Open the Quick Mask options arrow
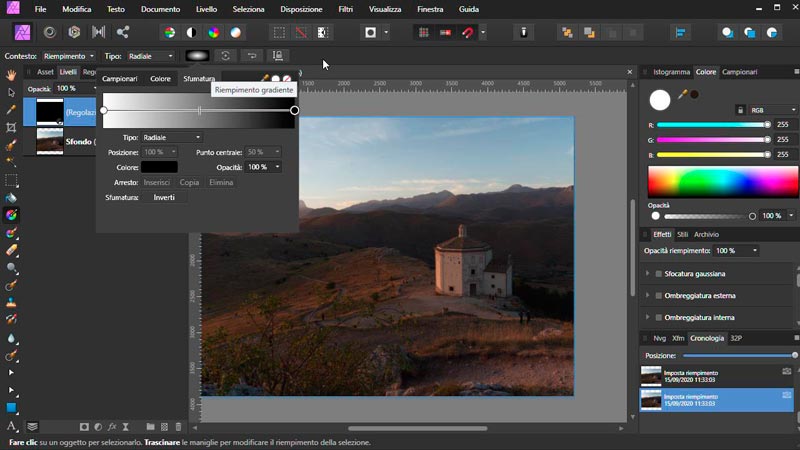 tap(386, 32)
